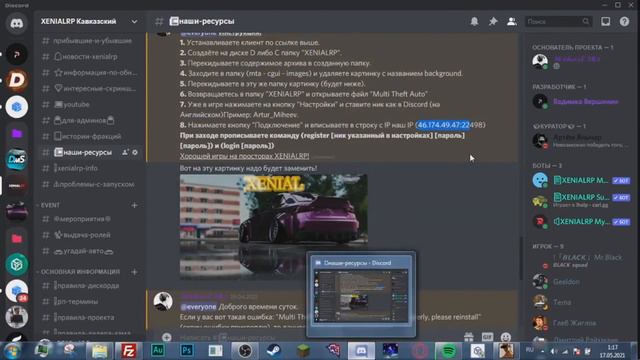The image size is (640, 360).
Task: Open Minecraft from the taskbar
Action: [303, 351]
